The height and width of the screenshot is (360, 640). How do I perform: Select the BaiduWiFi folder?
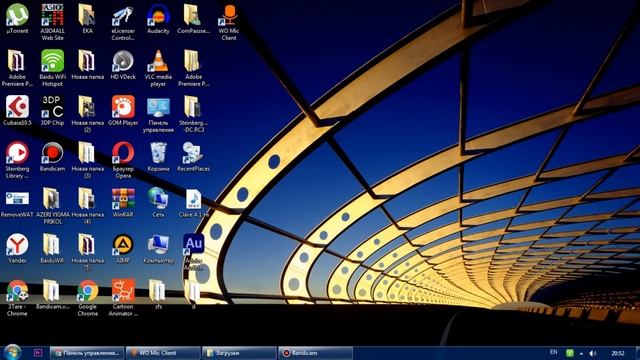click(52, 248)
